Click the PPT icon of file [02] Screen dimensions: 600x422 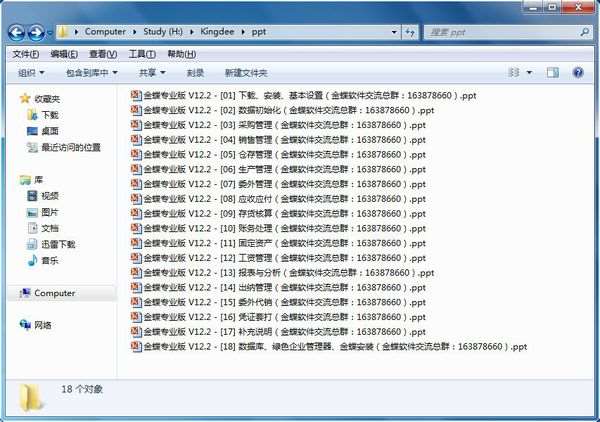pos(136,110)
